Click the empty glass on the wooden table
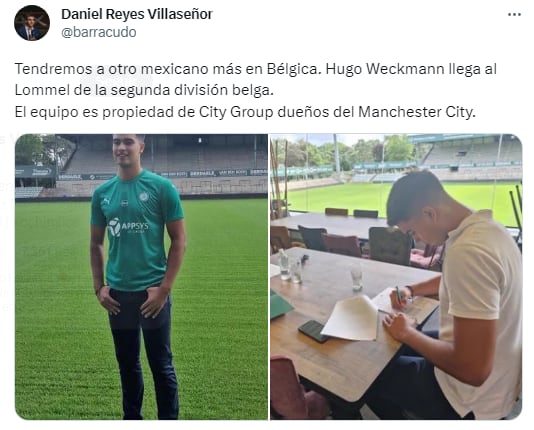This screenshot has width=534, height=430. point(357,277)
